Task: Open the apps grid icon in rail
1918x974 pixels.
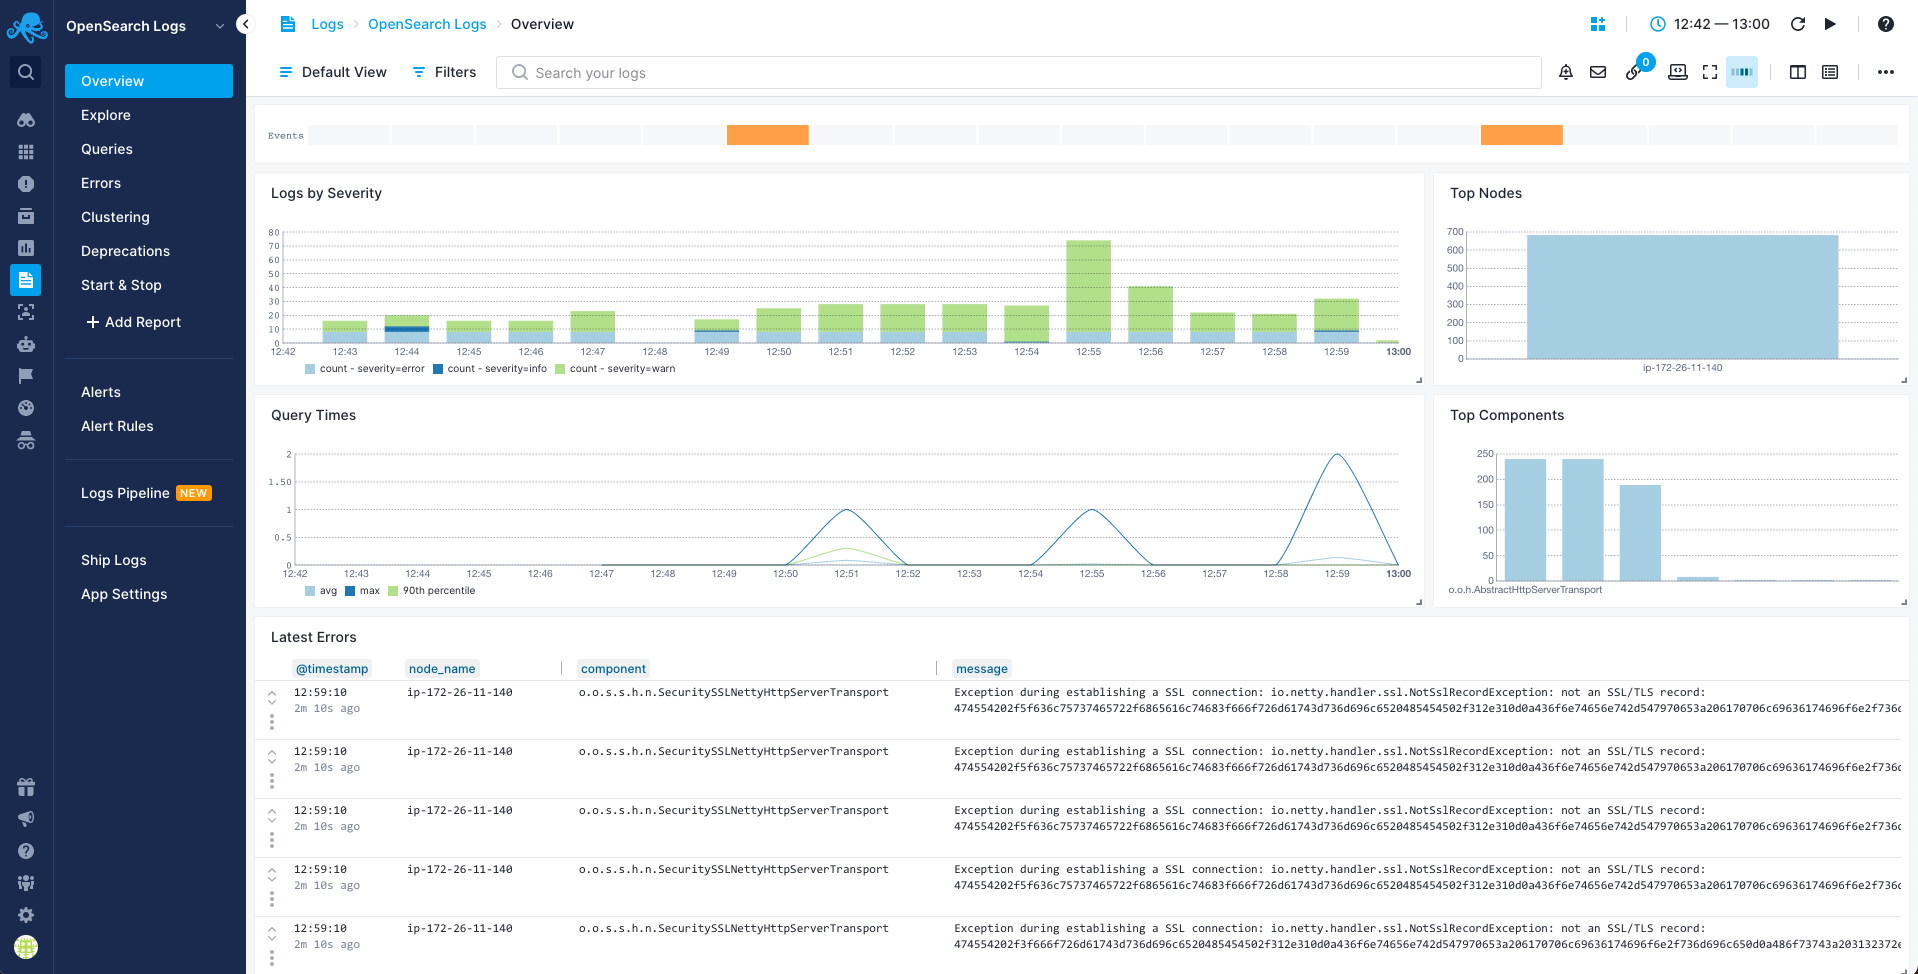Action: pyautogui.click(x=26, y=152)
